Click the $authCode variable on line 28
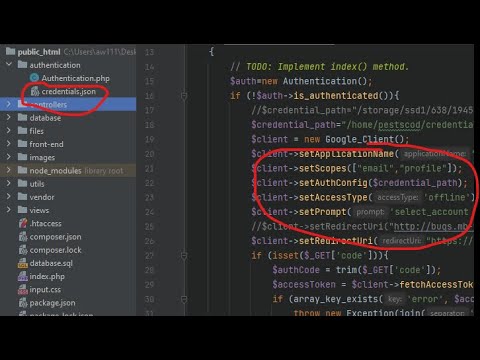This screenshot has width=480, height=360. 296,270
